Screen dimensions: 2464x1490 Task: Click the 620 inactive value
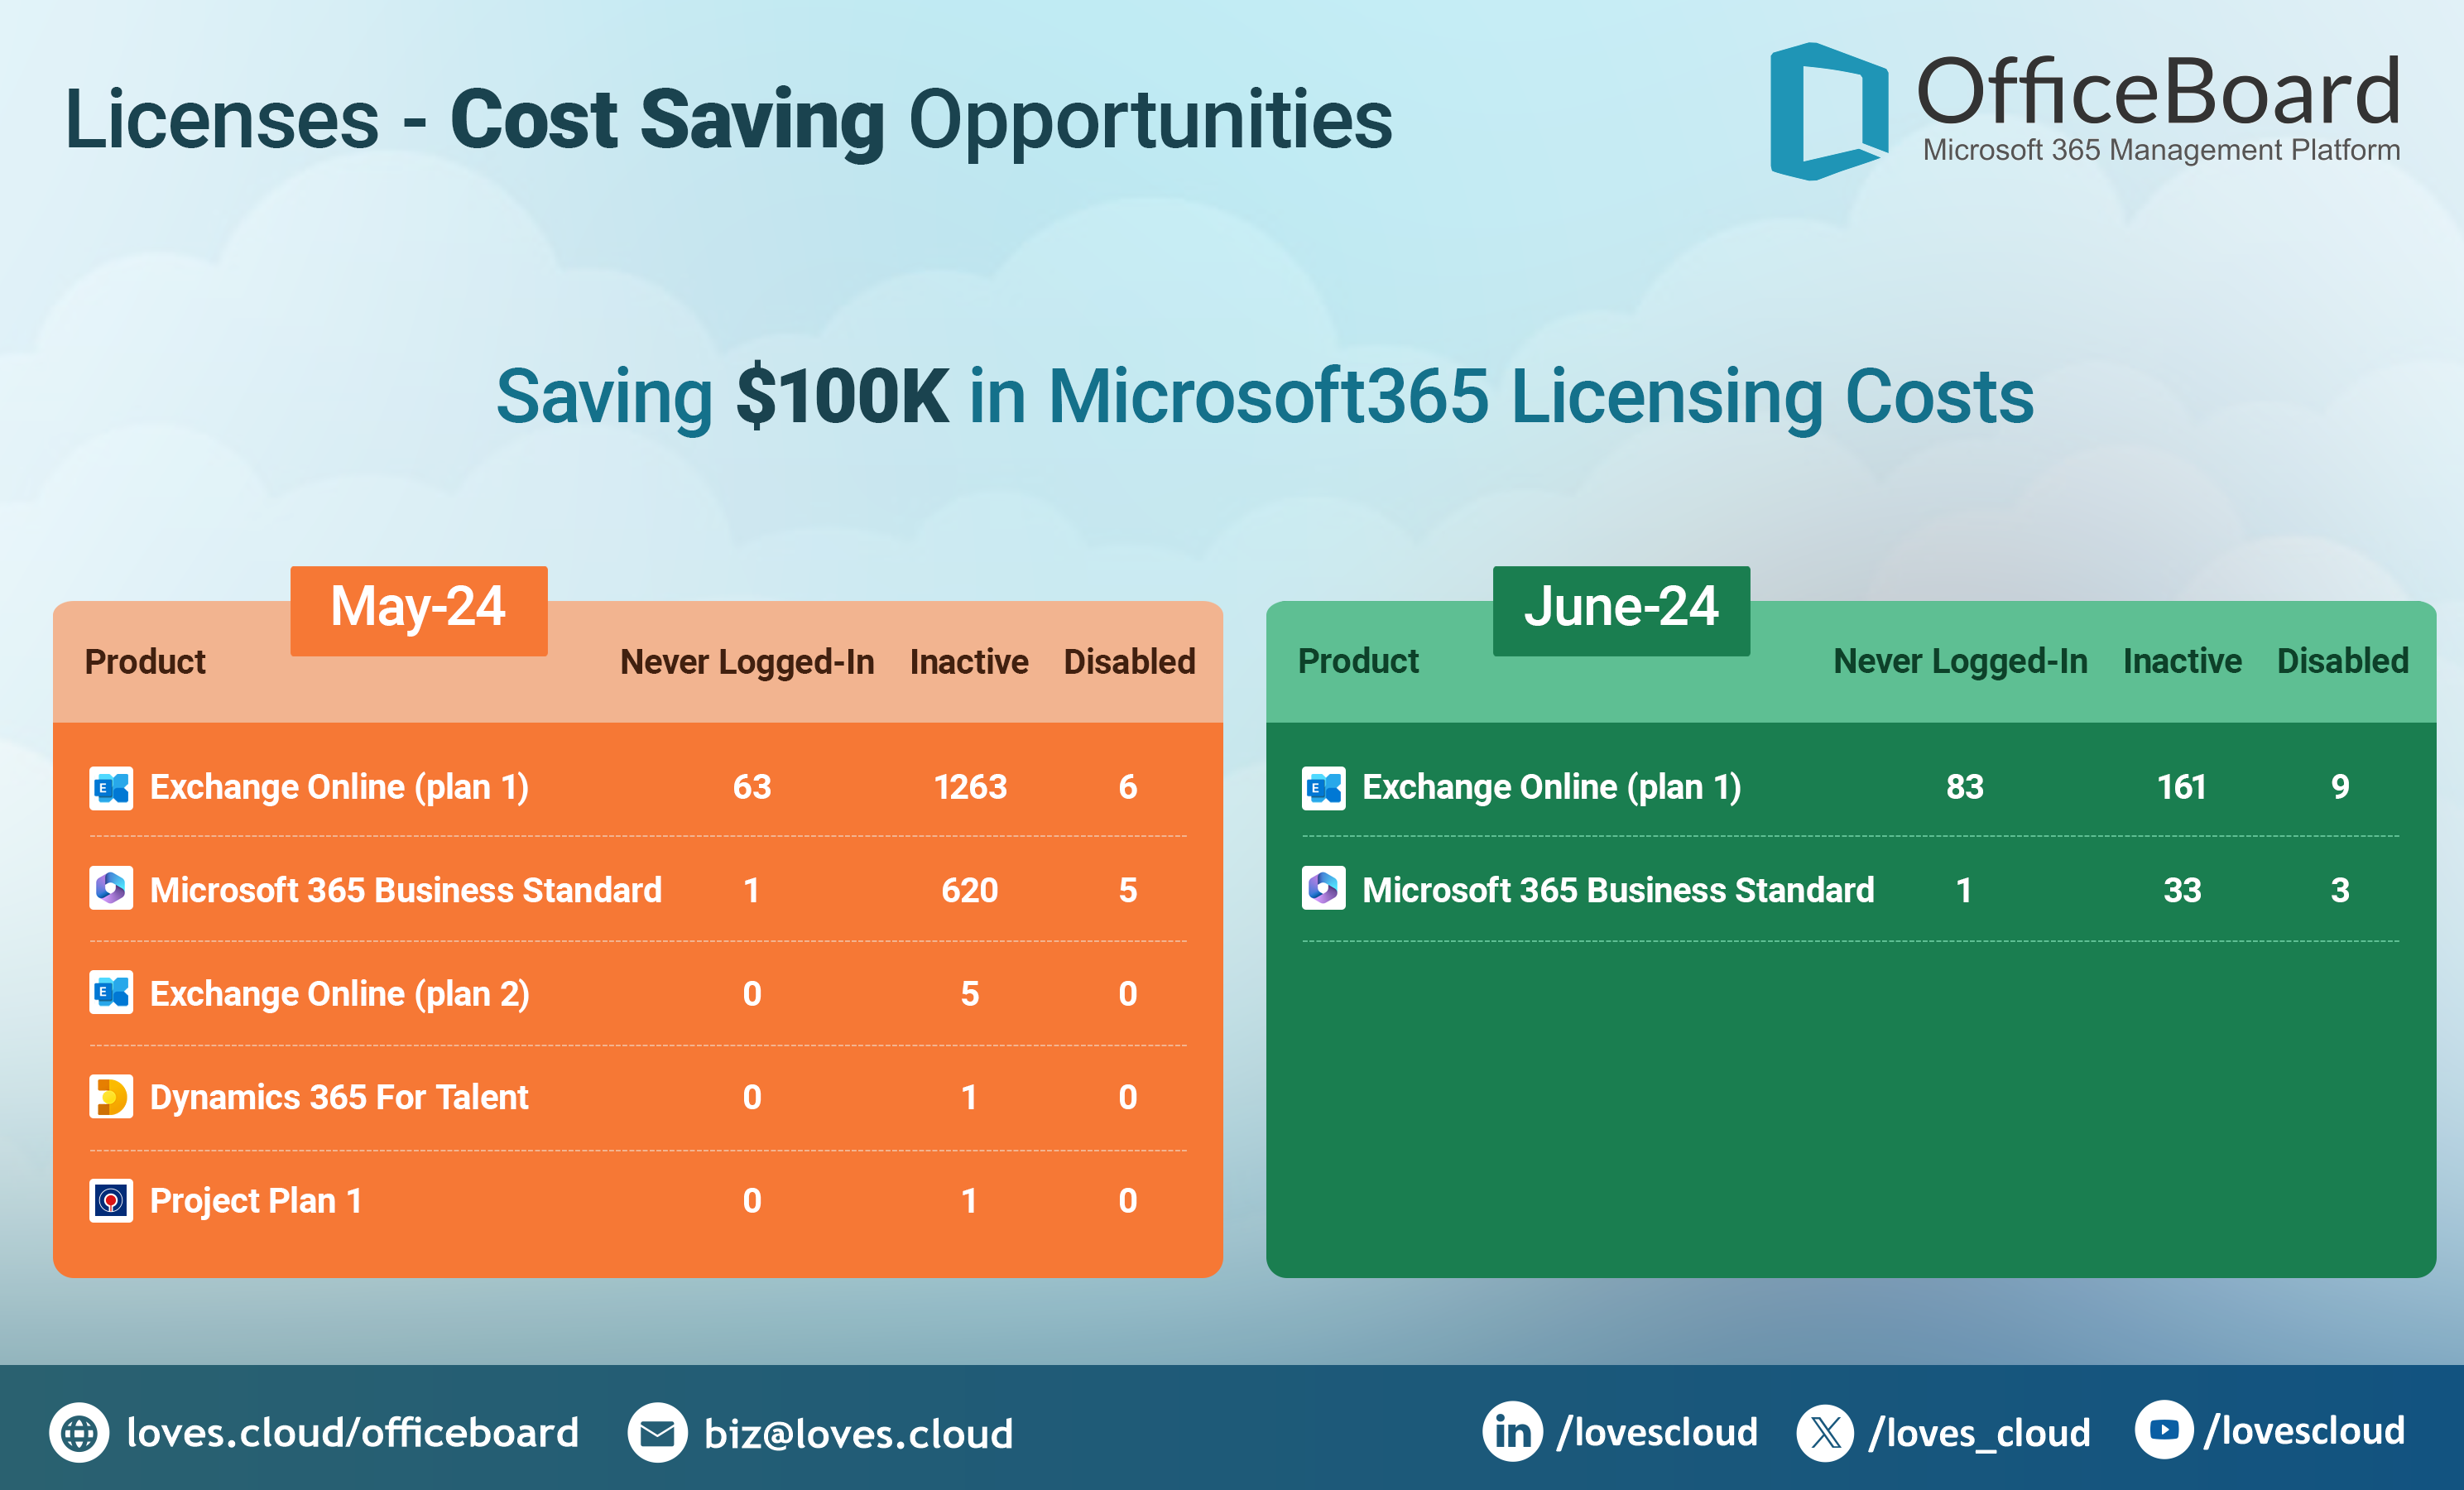pos(970,890)
